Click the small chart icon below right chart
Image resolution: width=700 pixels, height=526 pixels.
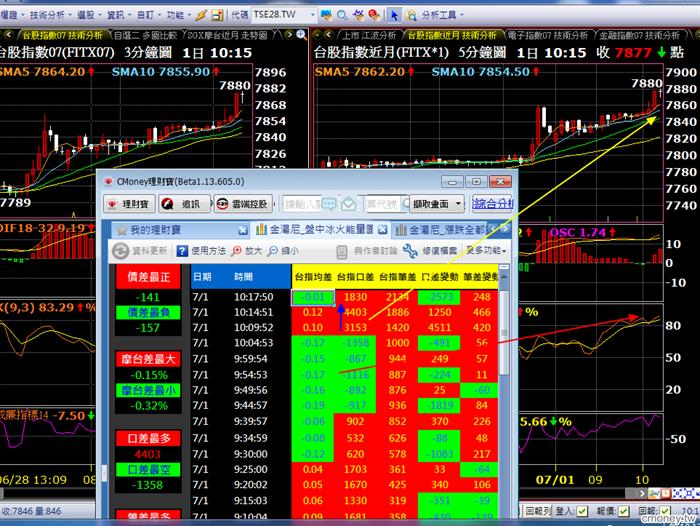coord(654,493)
